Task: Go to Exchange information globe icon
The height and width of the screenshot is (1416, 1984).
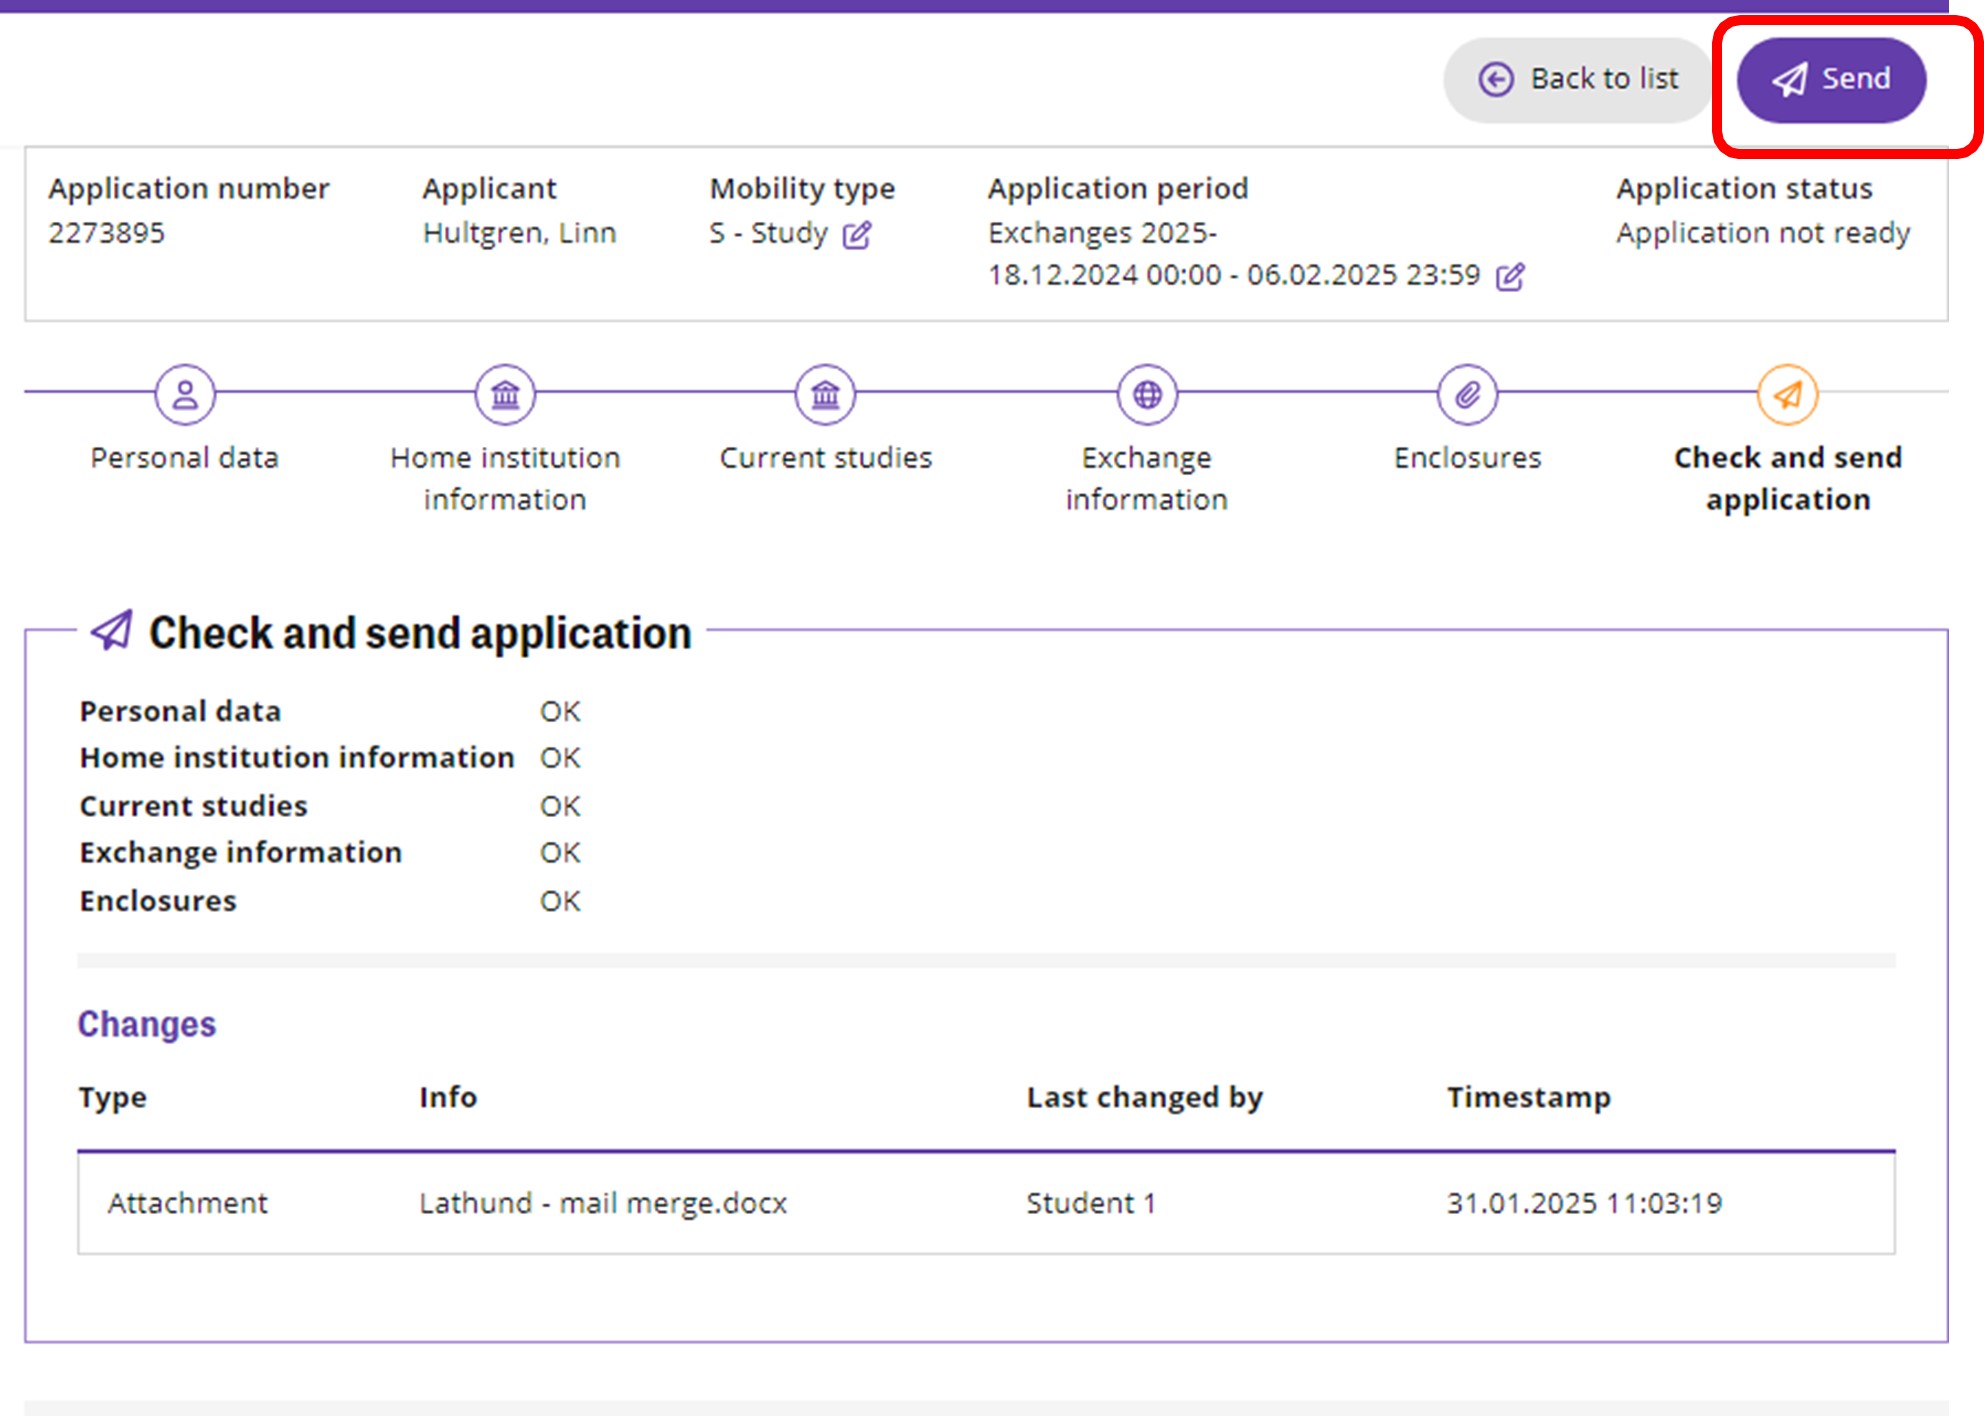Action: [1147, 394]
